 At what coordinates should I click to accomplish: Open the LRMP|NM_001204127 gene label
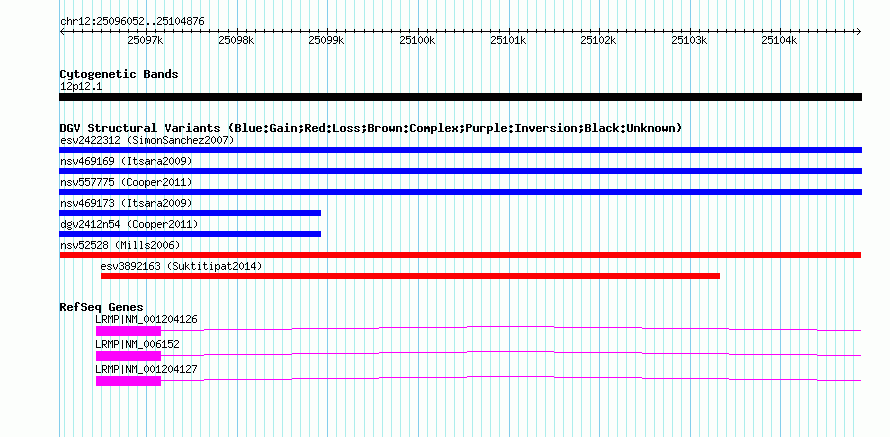pyautogui.click(x=146, y=369)
